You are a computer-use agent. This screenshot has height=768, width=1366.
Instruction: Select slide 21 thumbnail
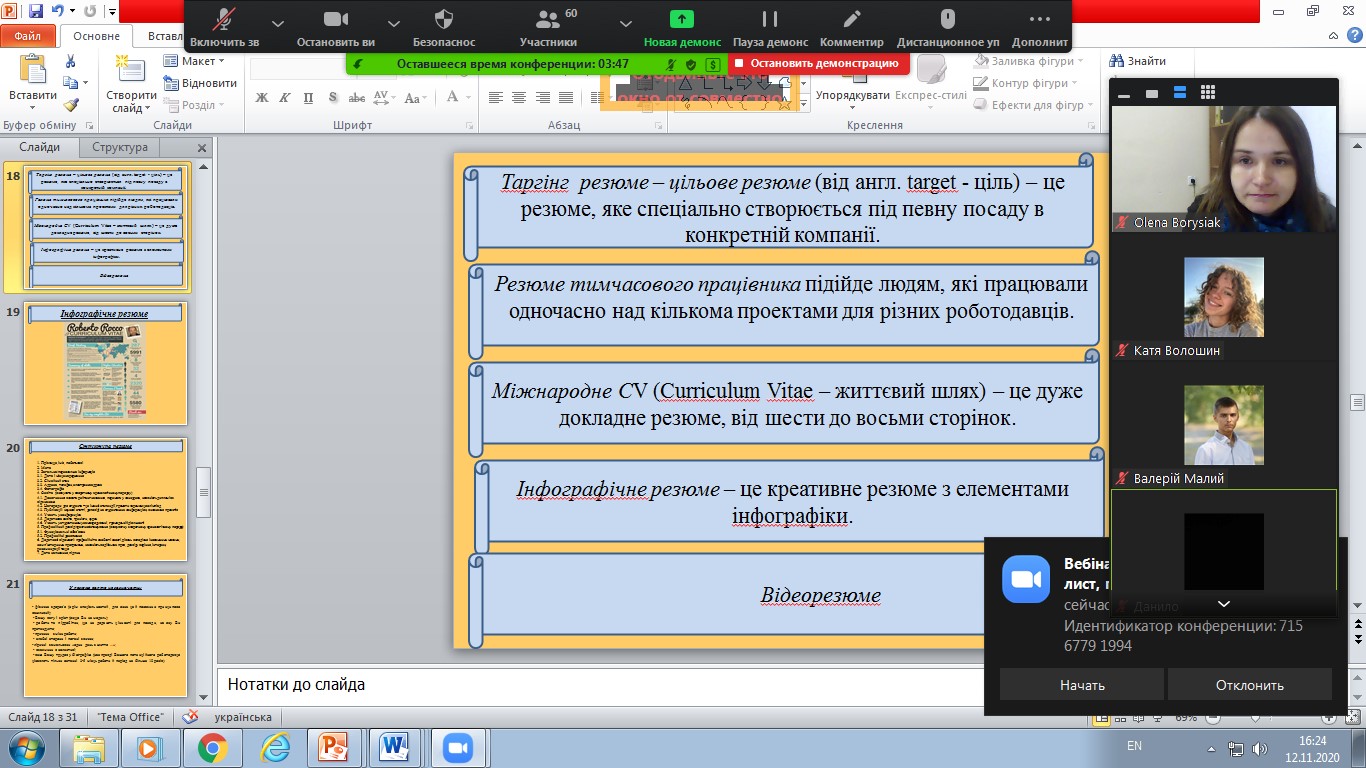click(105, 635)
